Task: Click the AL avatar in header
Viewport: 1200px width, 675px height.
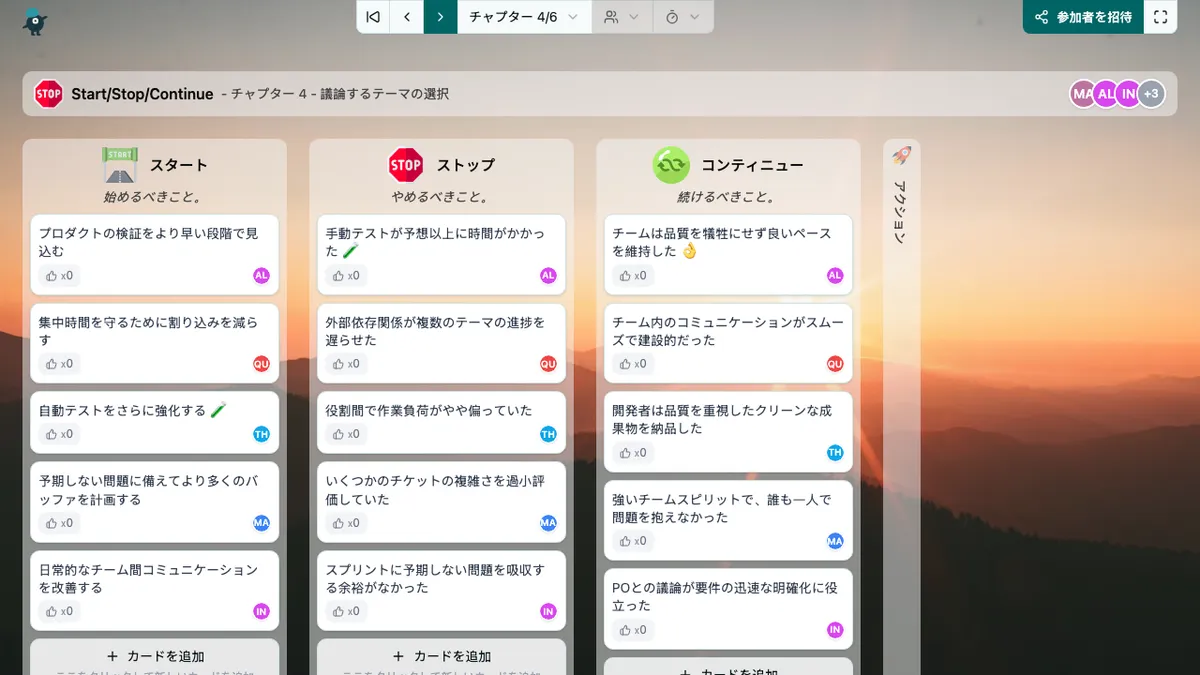Action: tap(1106, 94)
